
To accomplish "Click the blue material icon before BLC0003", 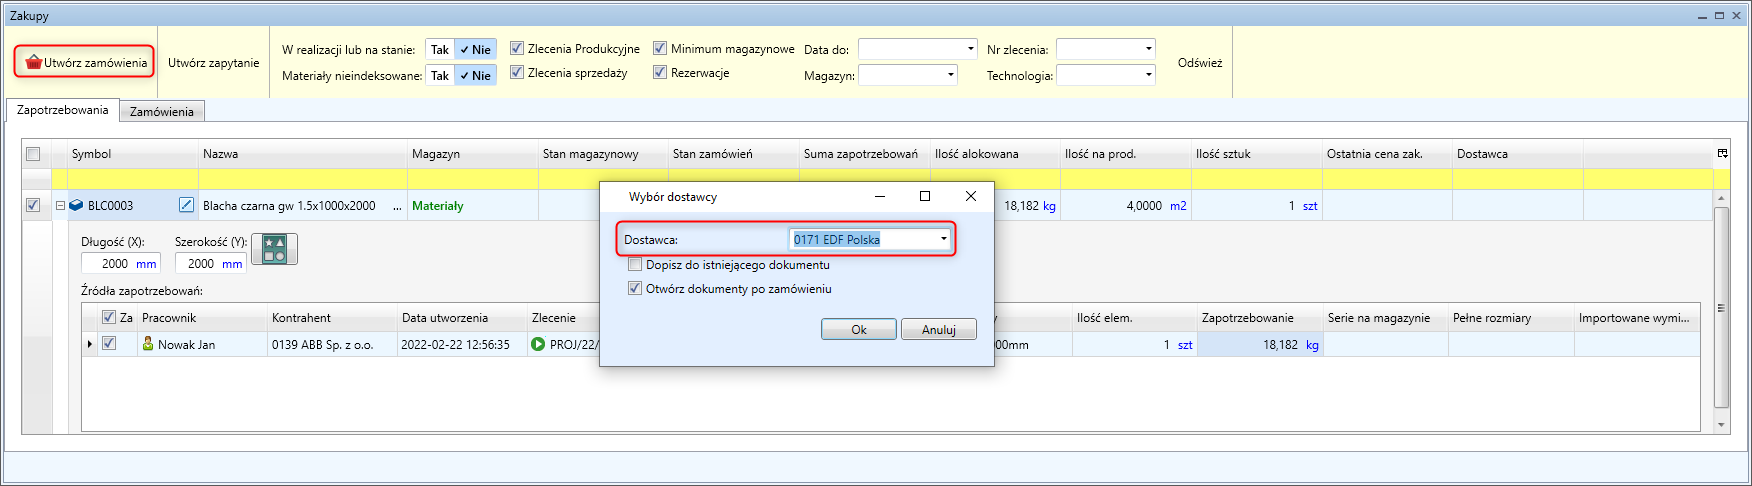I will [x=76, y=205].
